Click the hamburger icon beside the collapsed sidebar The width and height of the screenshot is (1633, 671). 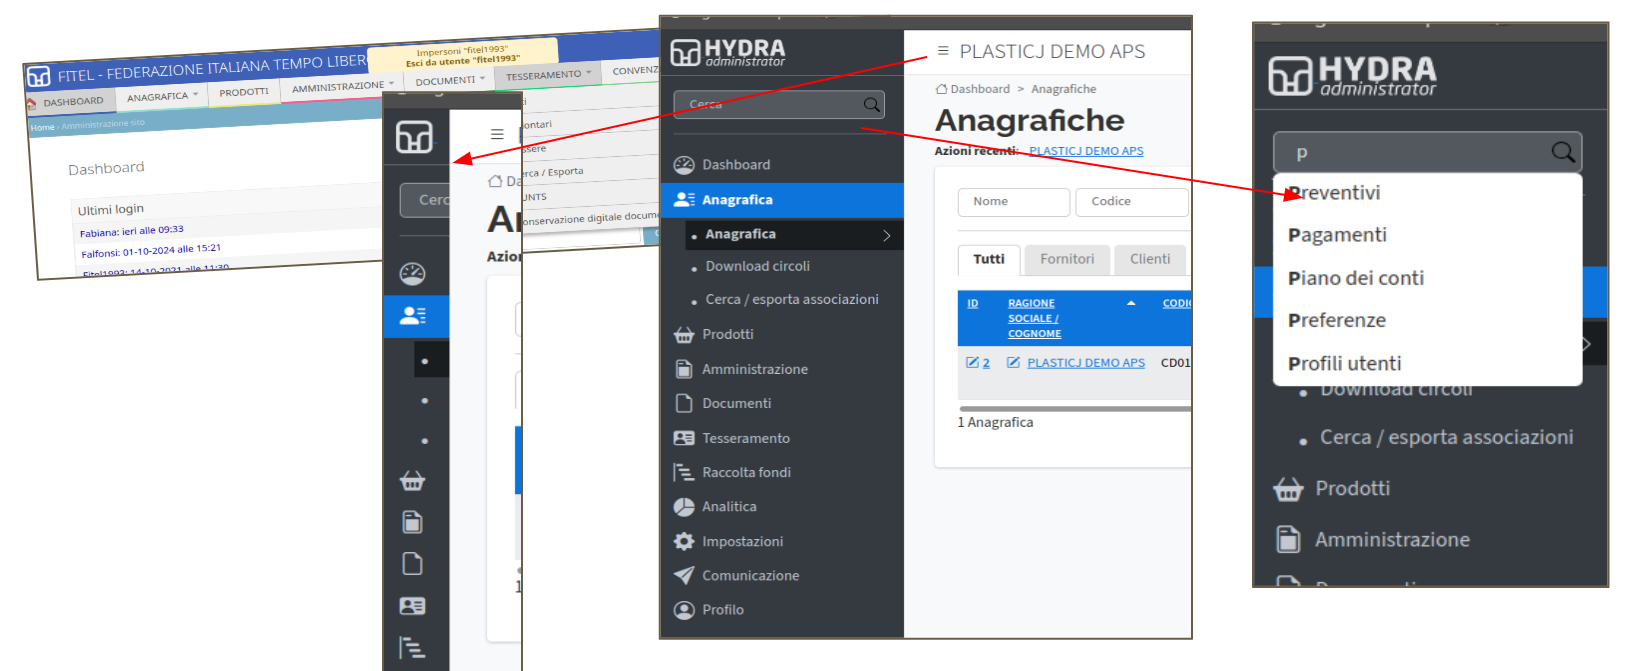tap(497, 134)
